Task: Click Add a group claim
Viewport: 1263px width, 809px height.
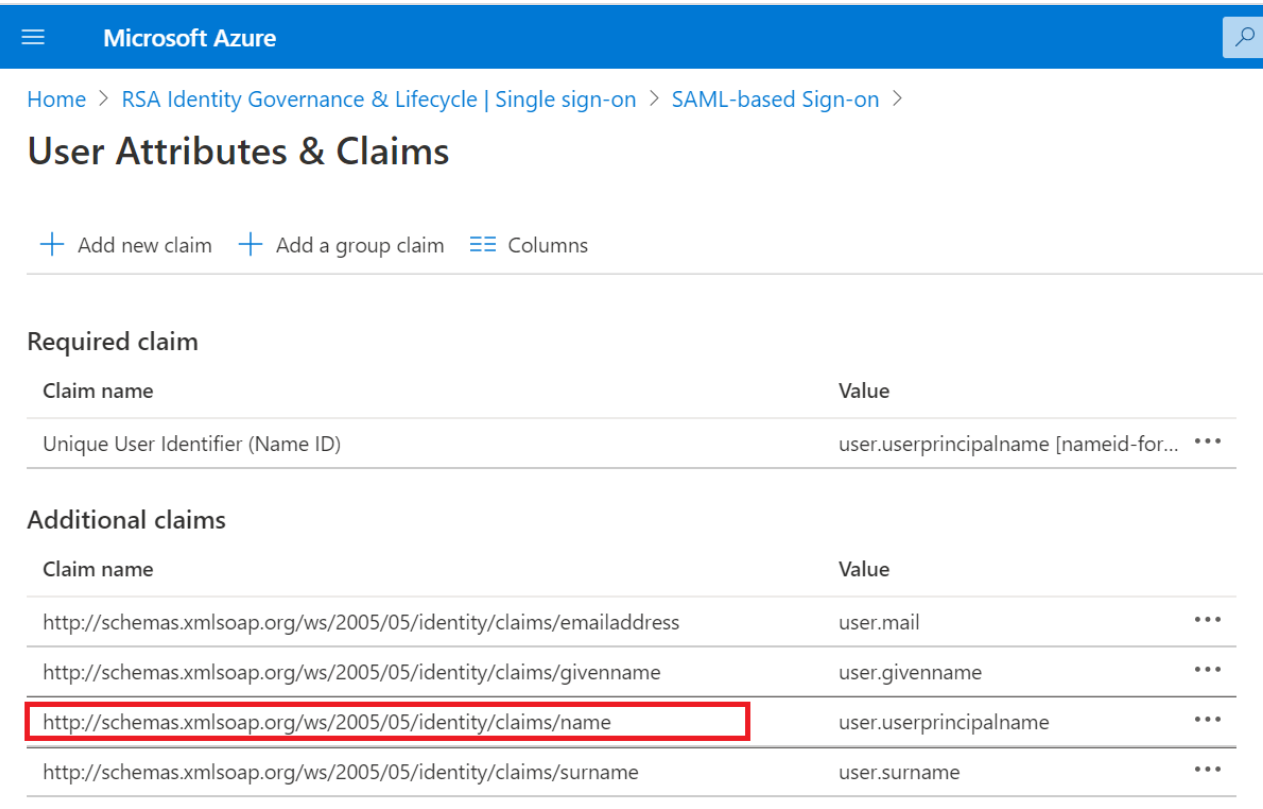Action: [359, 244]
